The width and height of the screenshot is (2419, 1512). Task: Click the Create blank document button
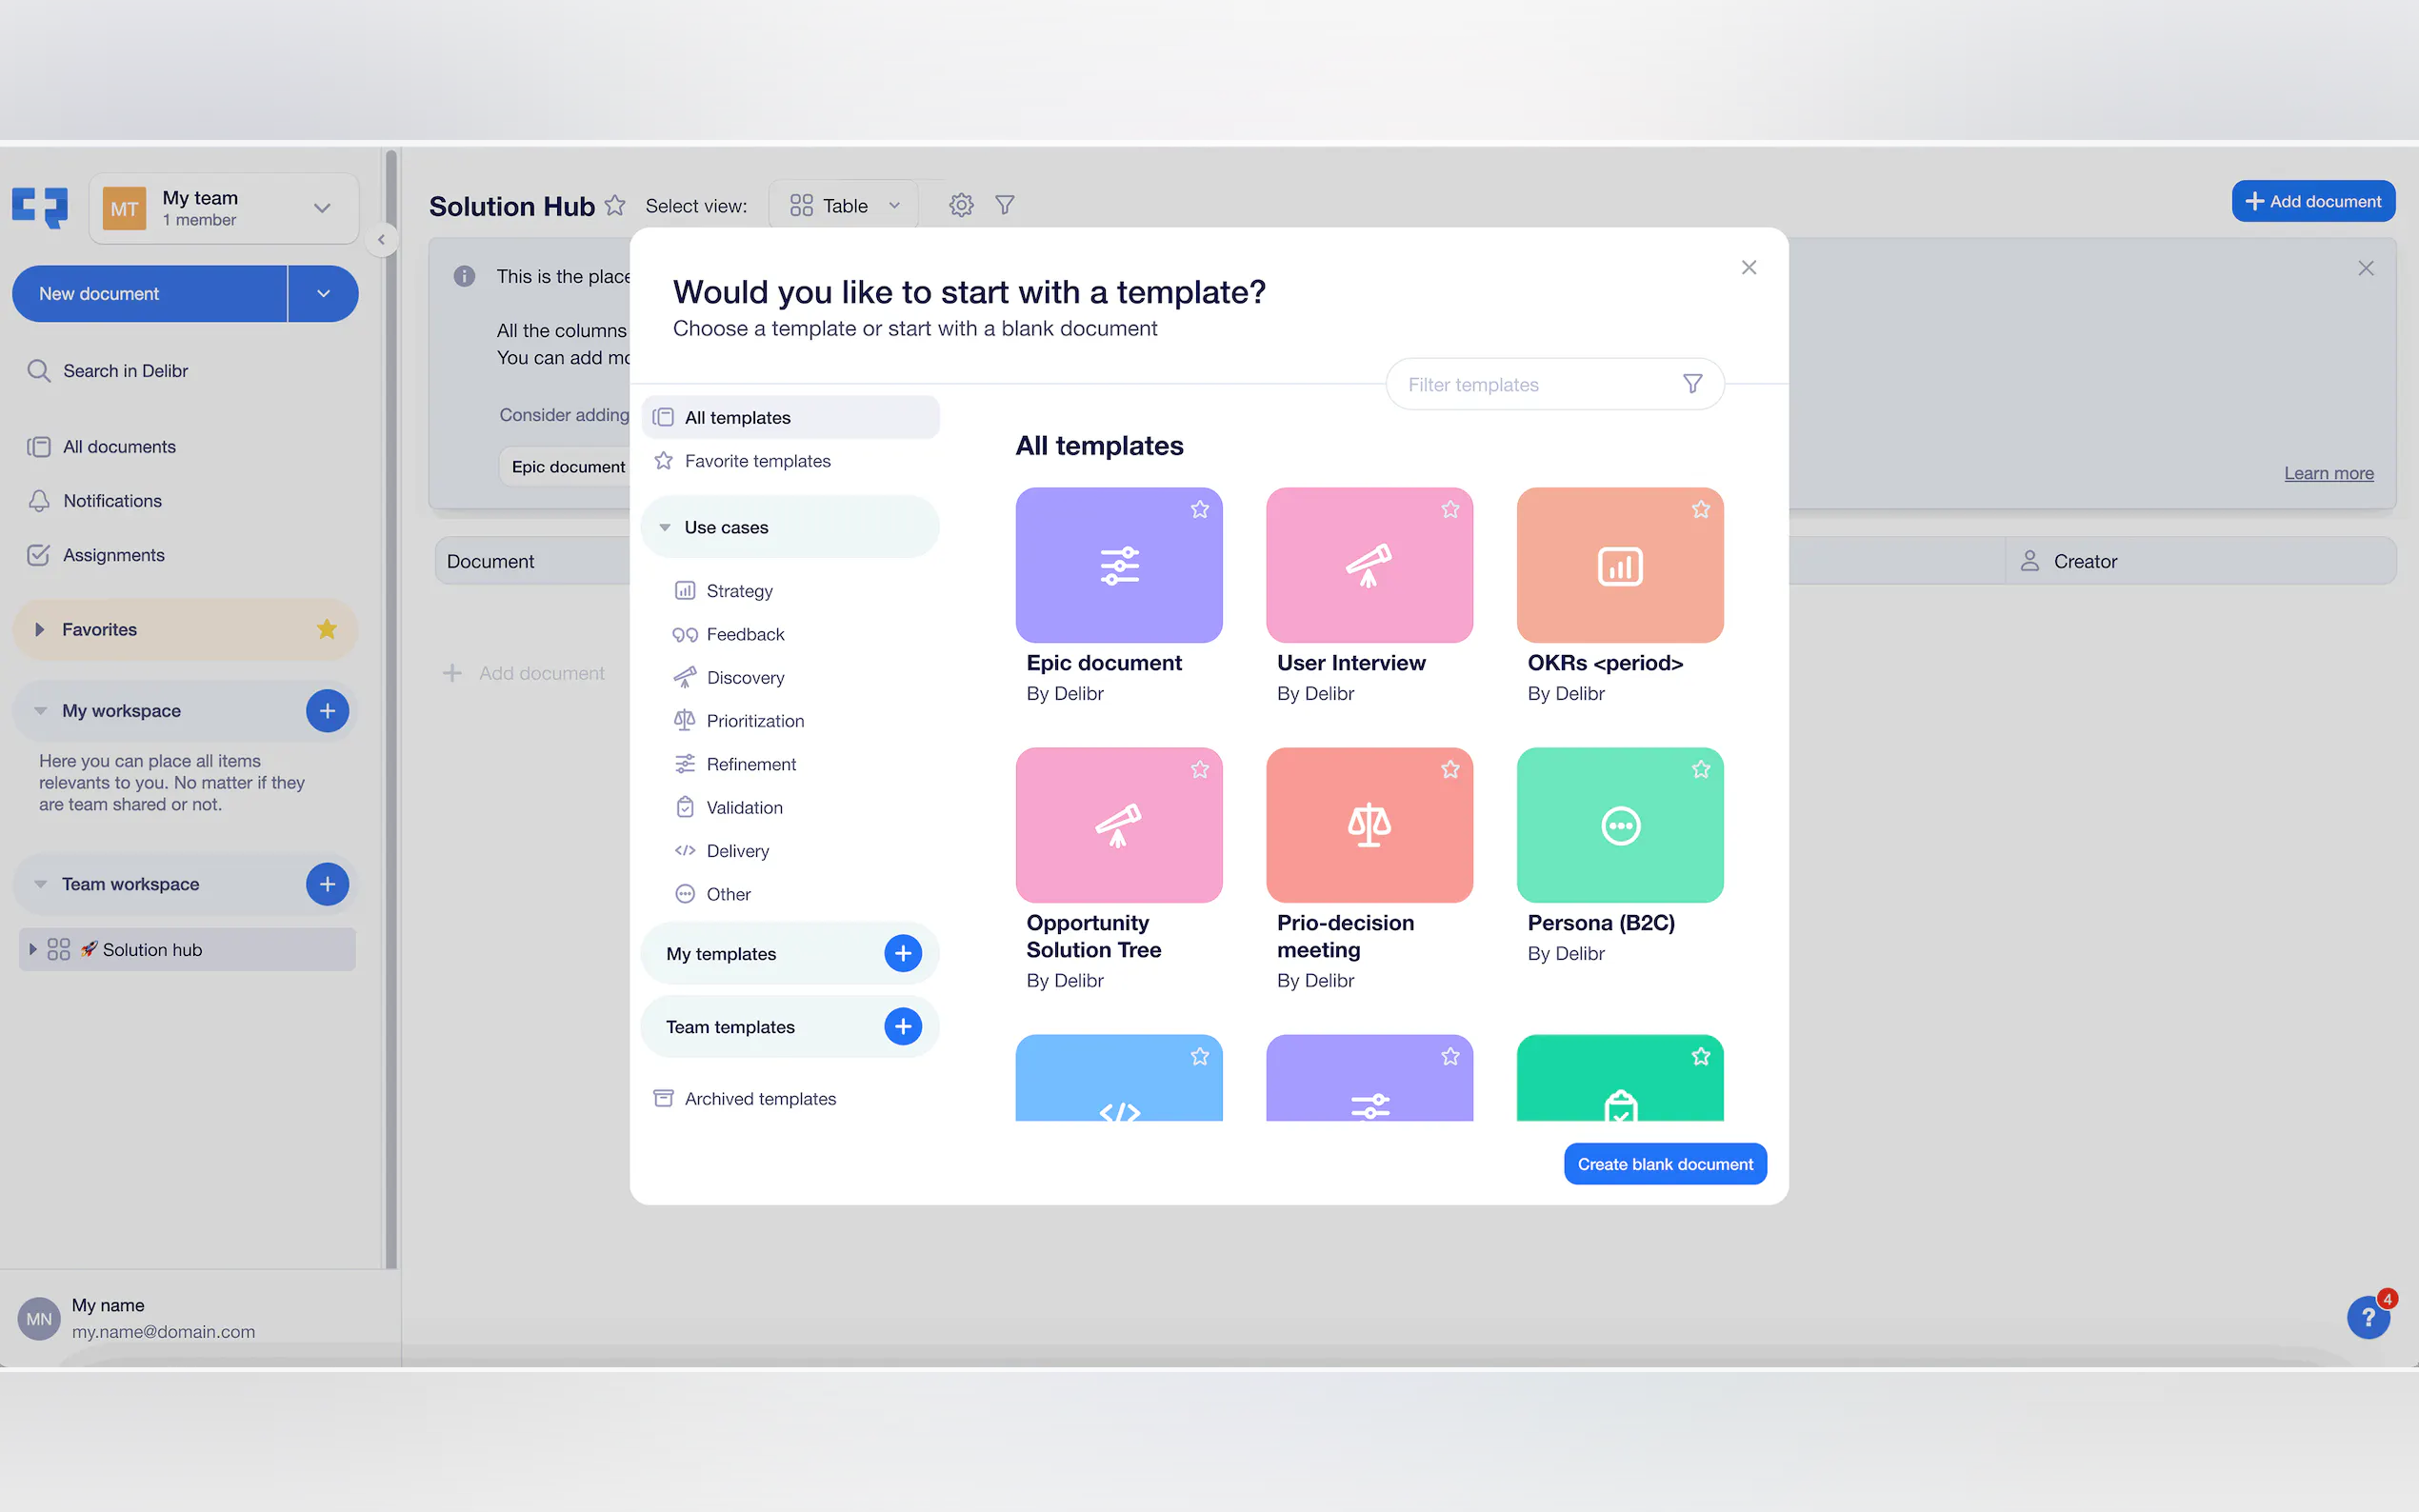(x=1663, y=1163)
